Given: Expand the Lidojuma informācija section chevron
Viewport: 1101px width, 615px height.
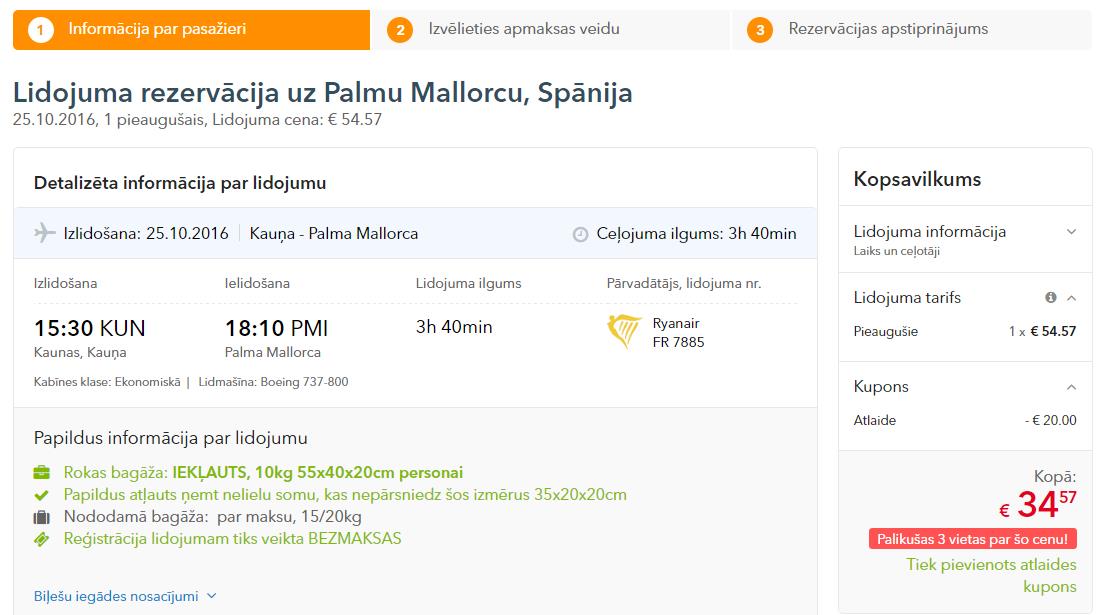Looking at the screenshot, I should (x=1071, y=232).
